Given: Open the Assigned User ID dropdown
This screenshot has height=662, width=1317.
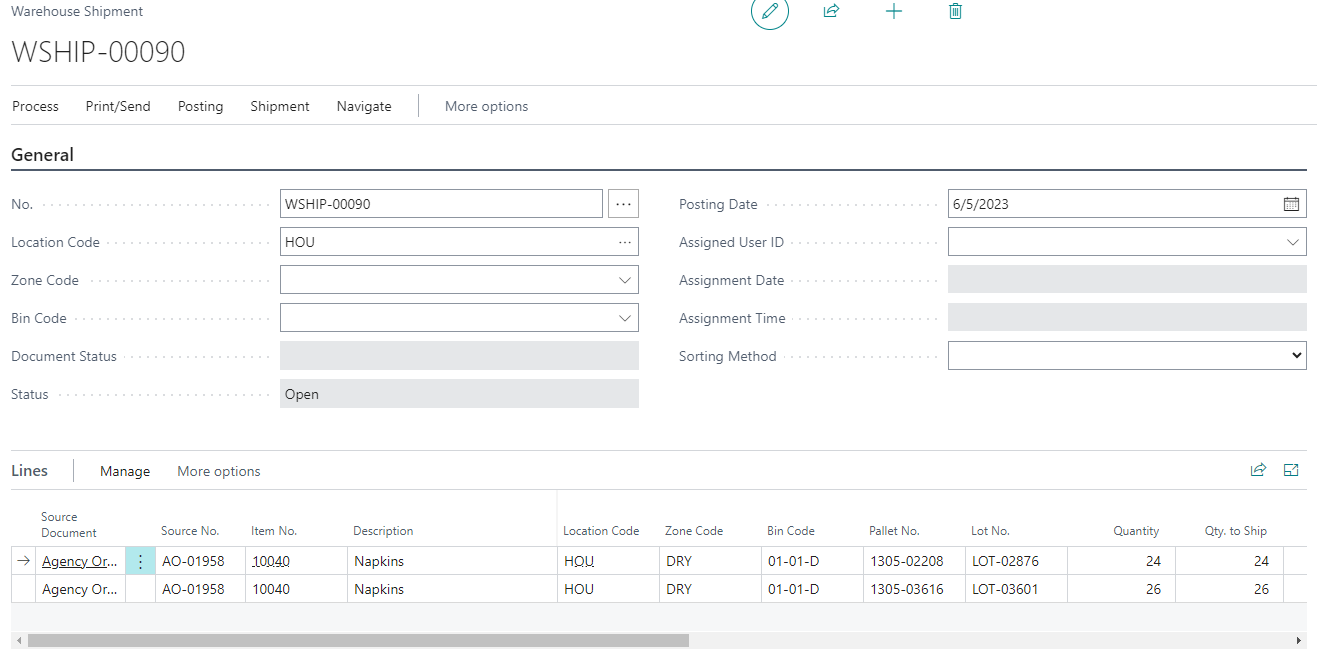Looking at the screenshot, I should coord(1293,243).
